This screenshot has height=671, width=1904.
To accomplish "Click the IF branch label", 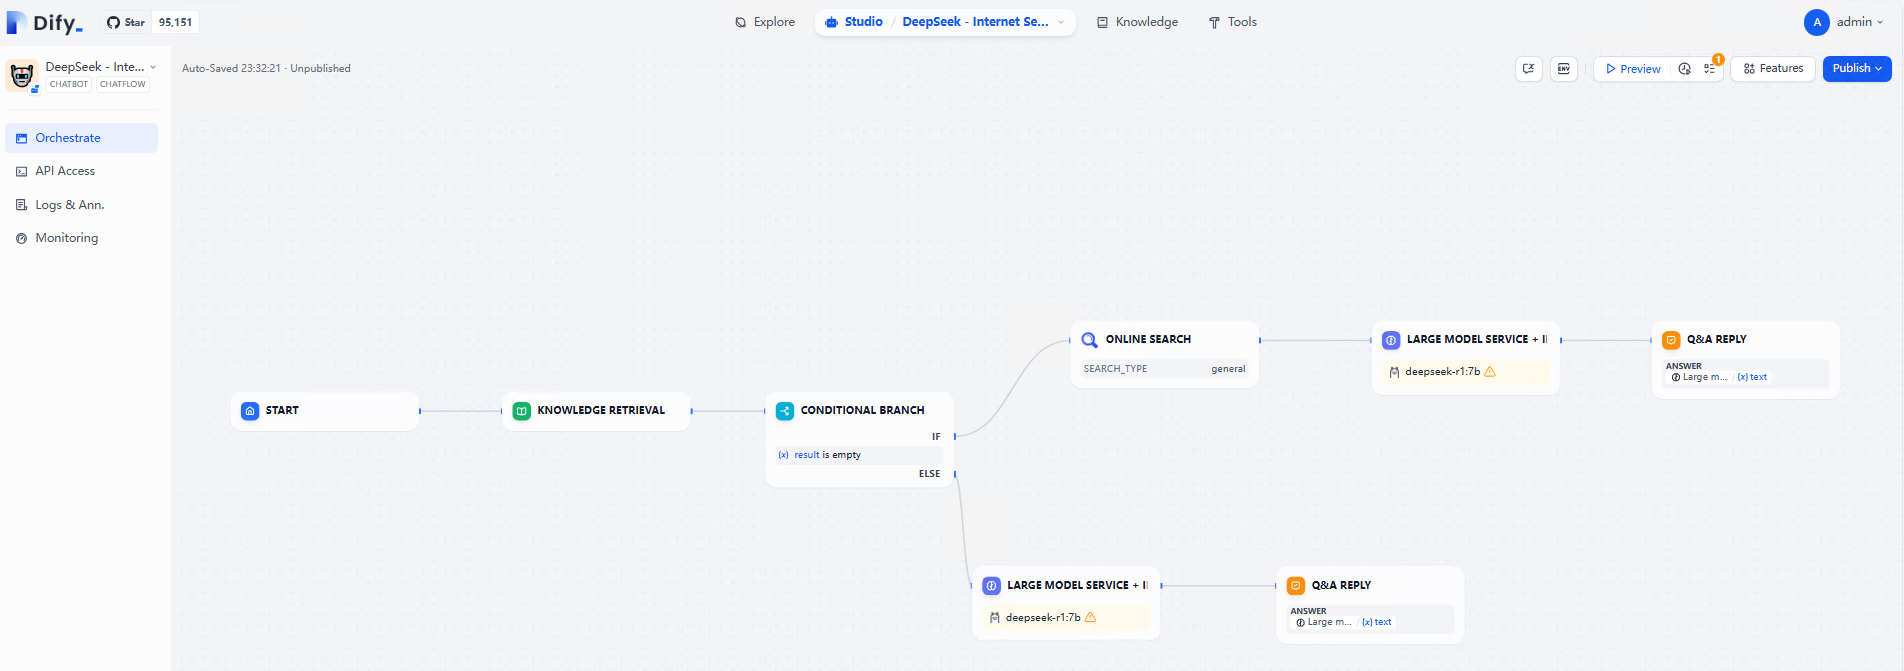I will click(x=936, y=437).
